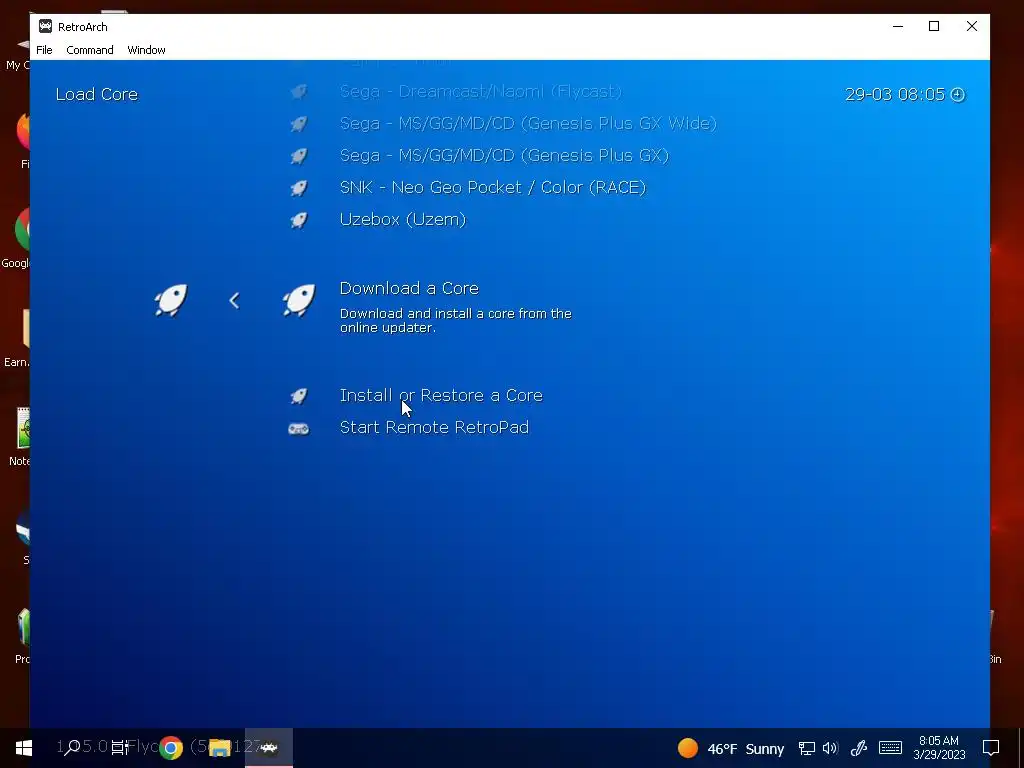
Task: Click rocket icon beside Genesis Plus GX Wide
Action: tap(299, 123)
